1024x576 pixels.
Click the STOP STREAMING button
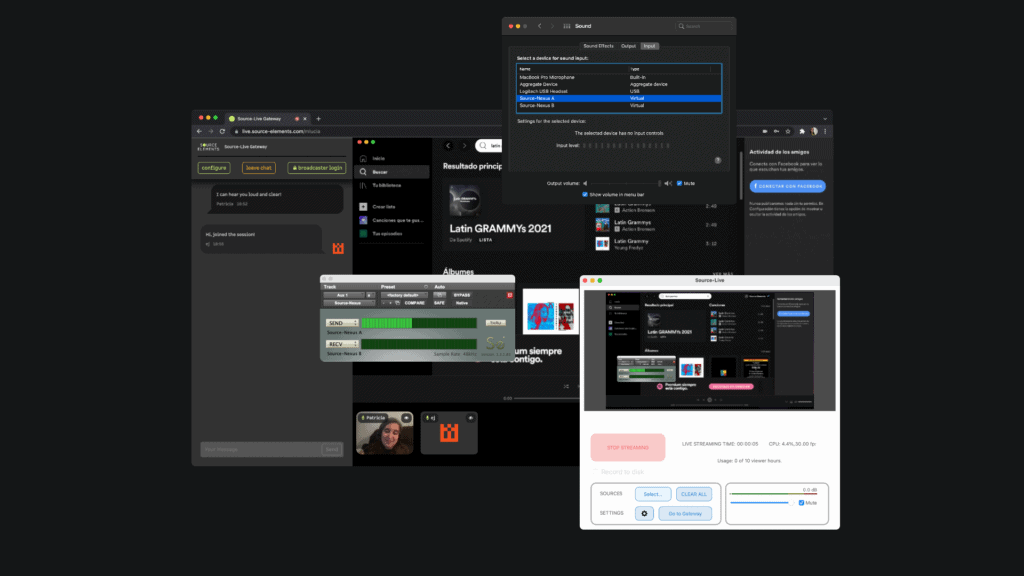(628, 447)
